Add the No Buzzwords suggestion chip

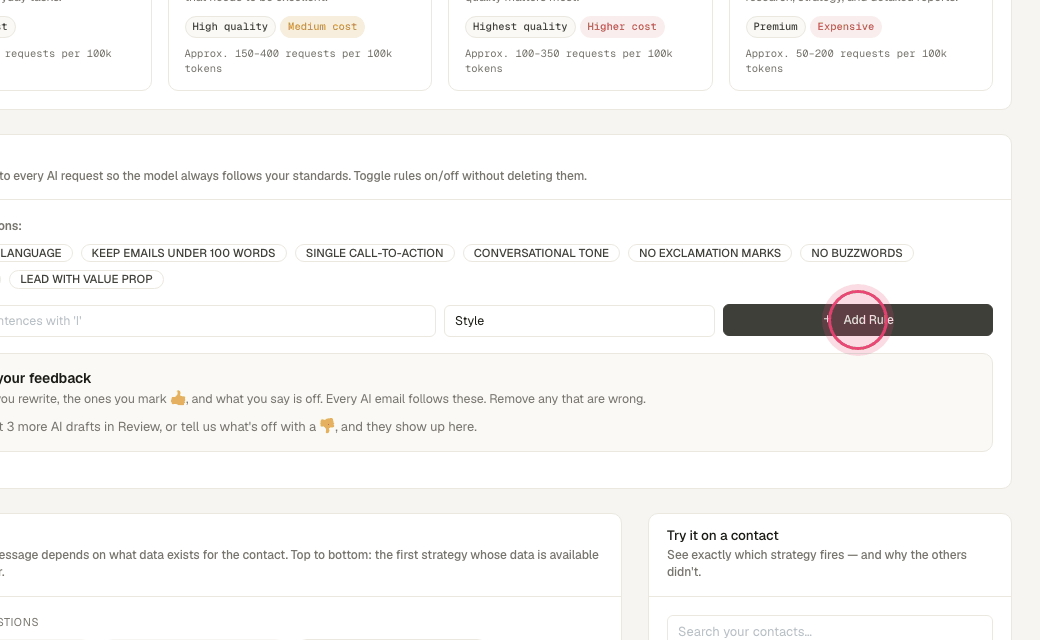tap(856, 253)
